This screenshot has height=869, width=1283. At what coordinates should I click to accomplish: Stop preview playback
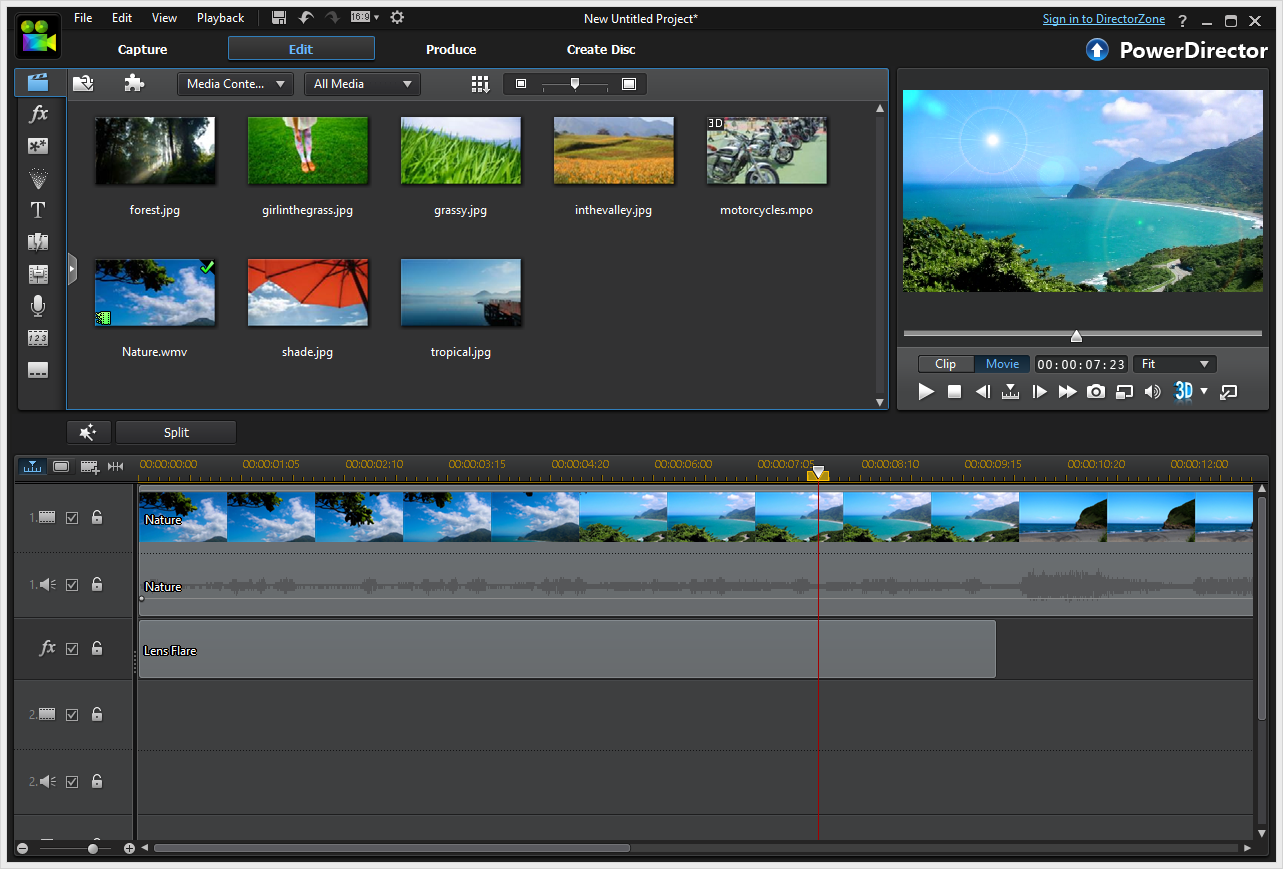click(x=955, y=392)
